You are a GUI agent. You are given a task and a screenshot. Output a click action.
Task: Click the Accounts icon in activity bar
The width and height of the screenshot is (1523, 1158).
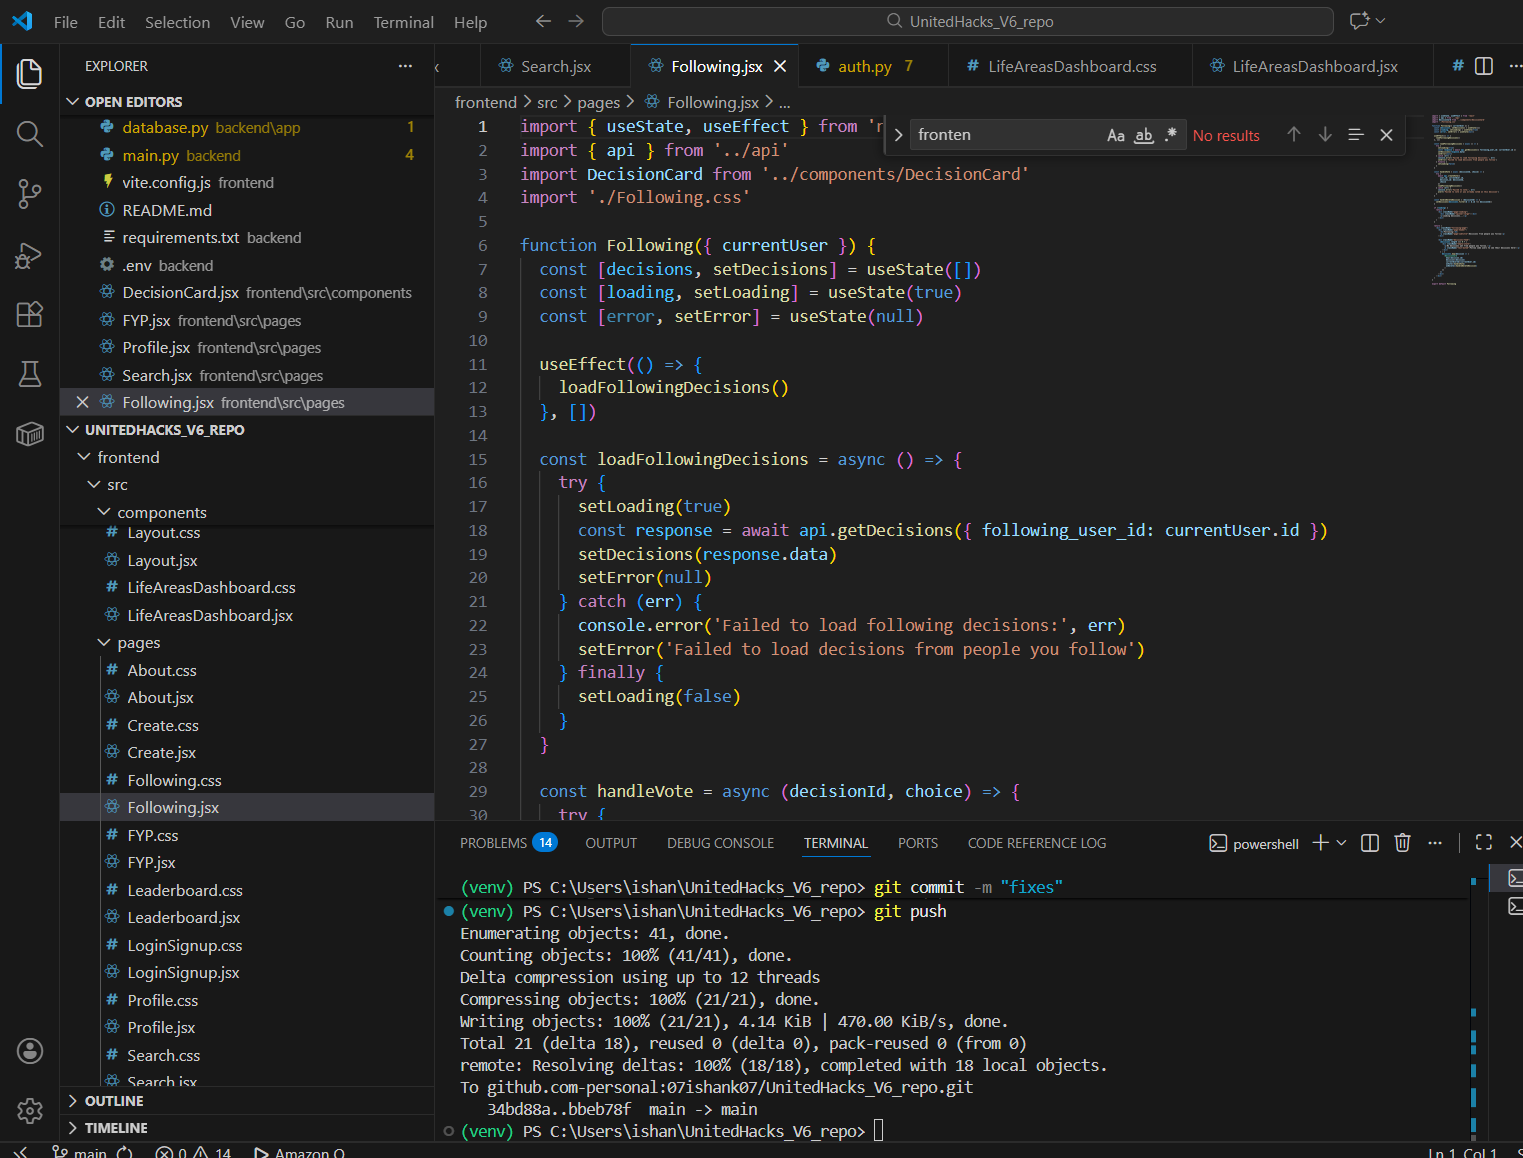click(30, 1051)
